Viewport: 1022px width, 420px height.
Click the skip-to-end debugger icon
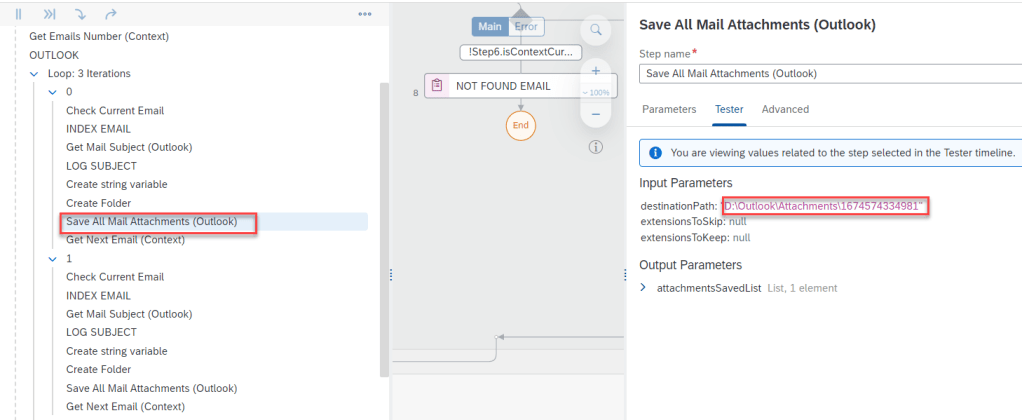pyautogui.click(x=49, y=14)
